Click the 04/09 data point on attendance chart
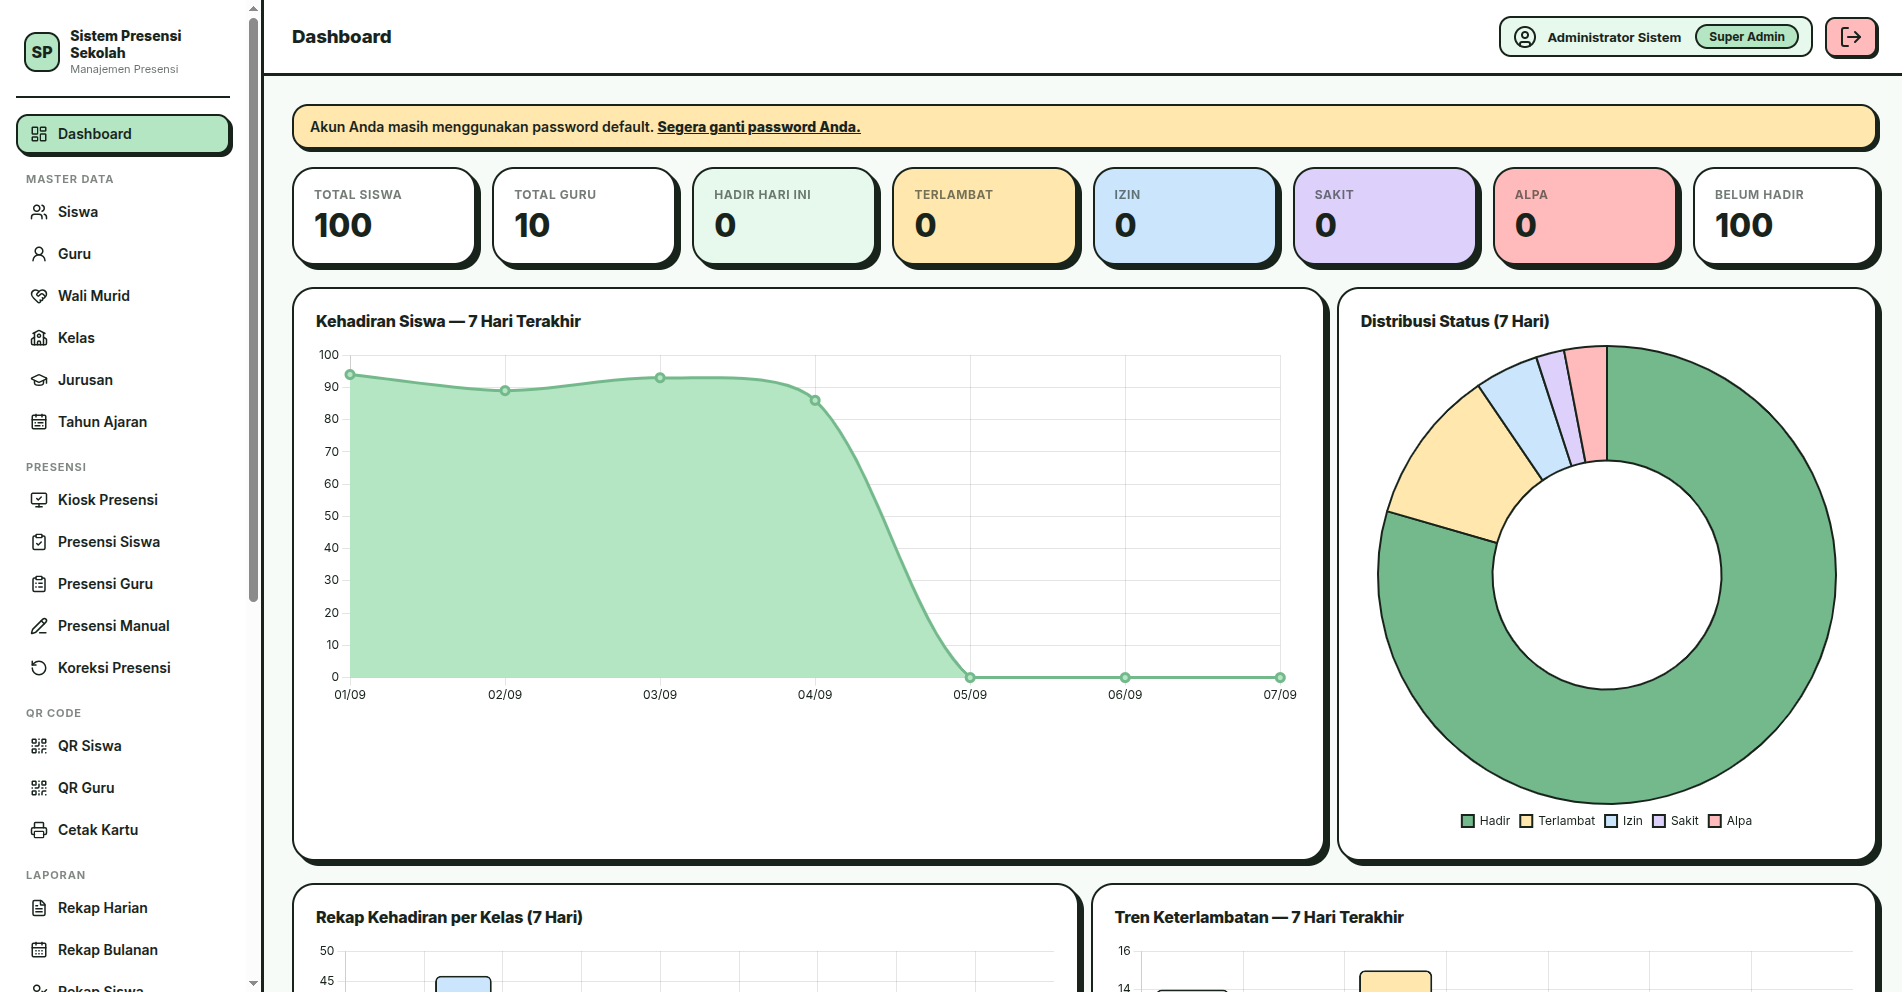Viewport: 1902px width, 992px height. (815, 401)
